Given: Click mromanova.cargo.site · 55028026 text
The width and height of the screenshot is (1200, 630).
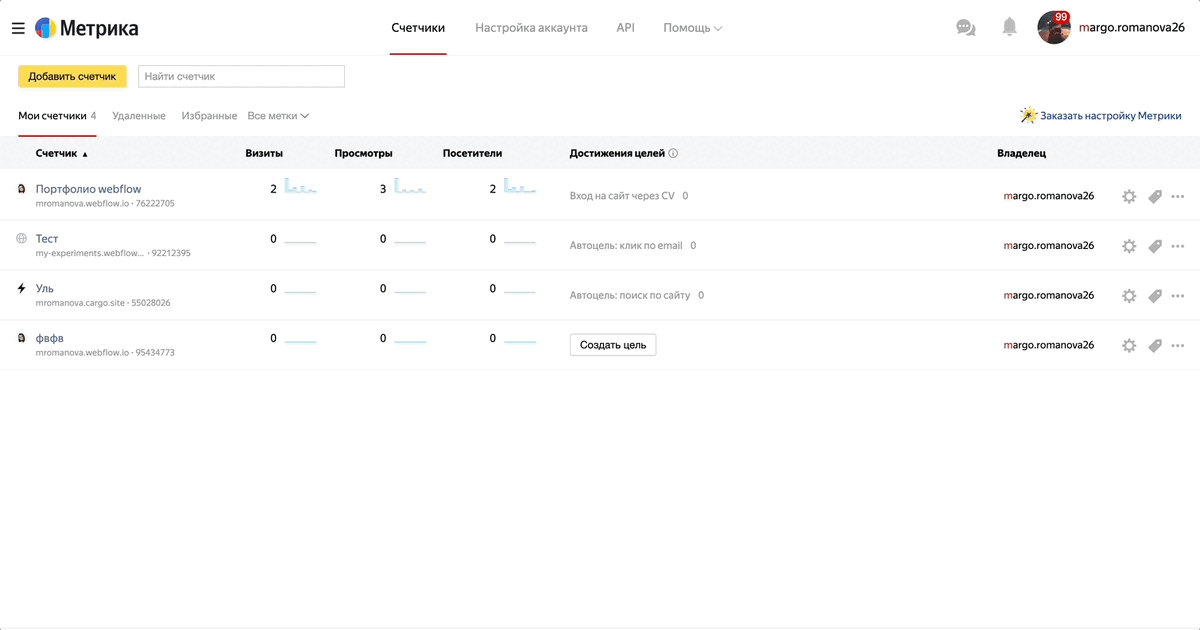Looking at the screenshot, I should point(103,303).
